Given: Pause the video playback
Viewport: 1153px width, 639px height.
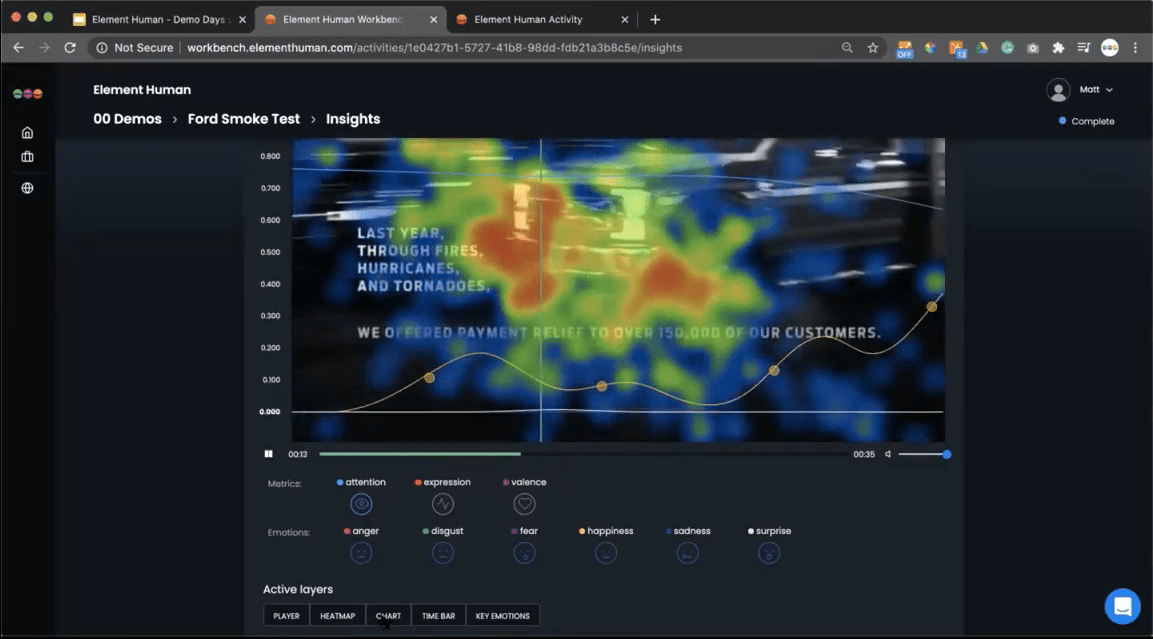Looking at the screenshot, I should tap(268, 453).
